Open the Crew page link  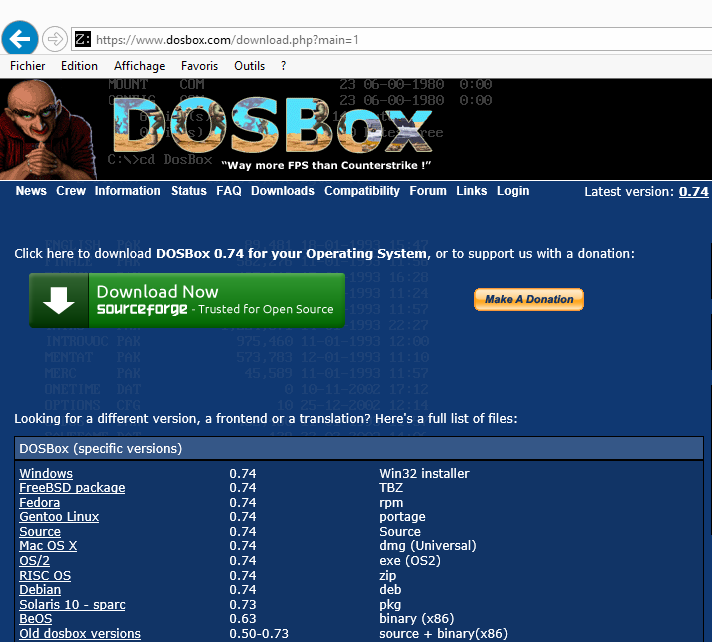pyautogui.click(x=71, y=191)
